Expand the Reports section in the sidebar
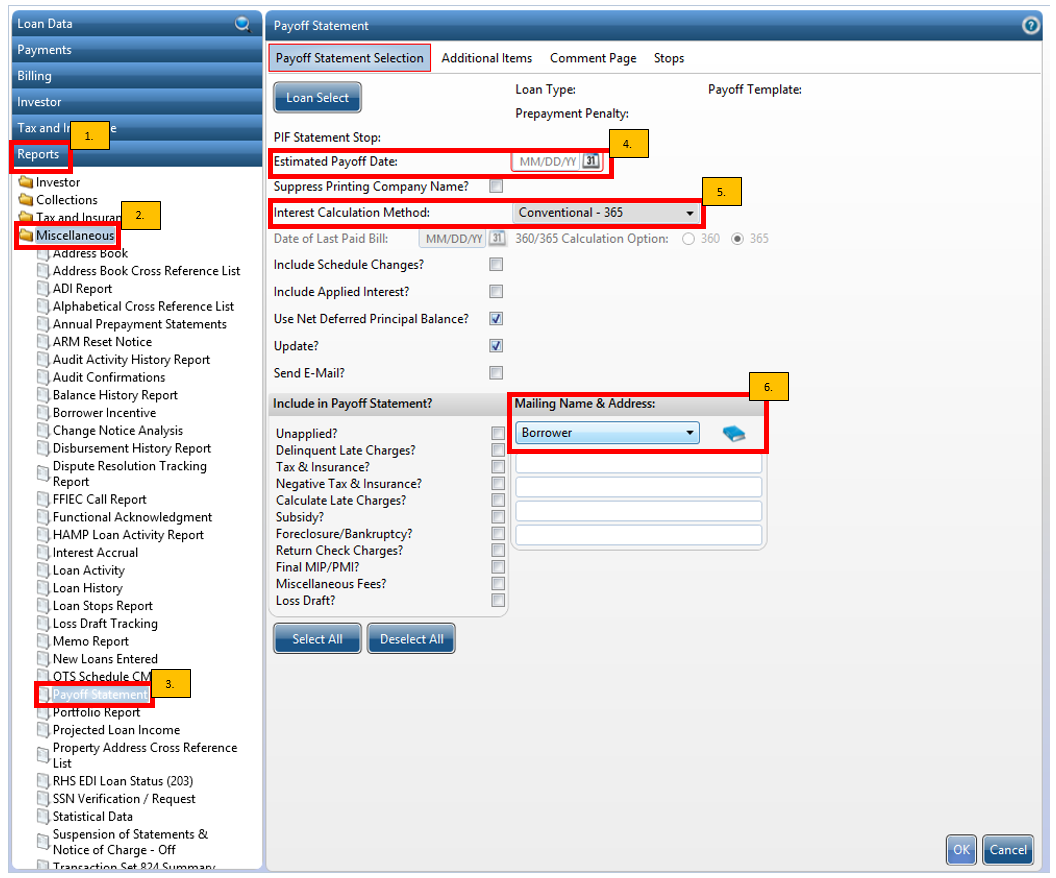The image size is (1056, 878). click(40, 155)
